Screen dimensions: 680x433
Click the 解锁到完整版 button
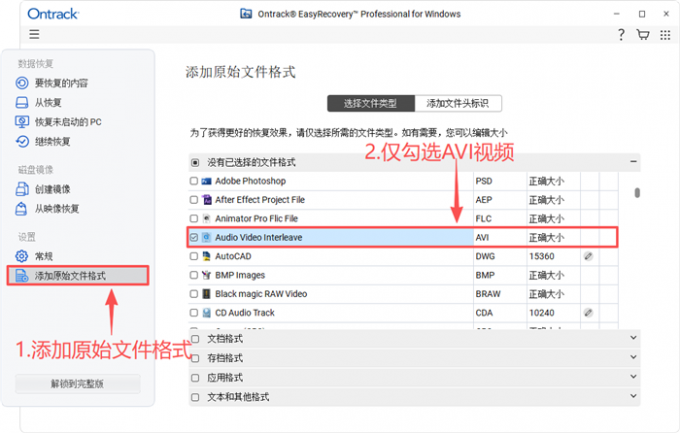[78, 384]
